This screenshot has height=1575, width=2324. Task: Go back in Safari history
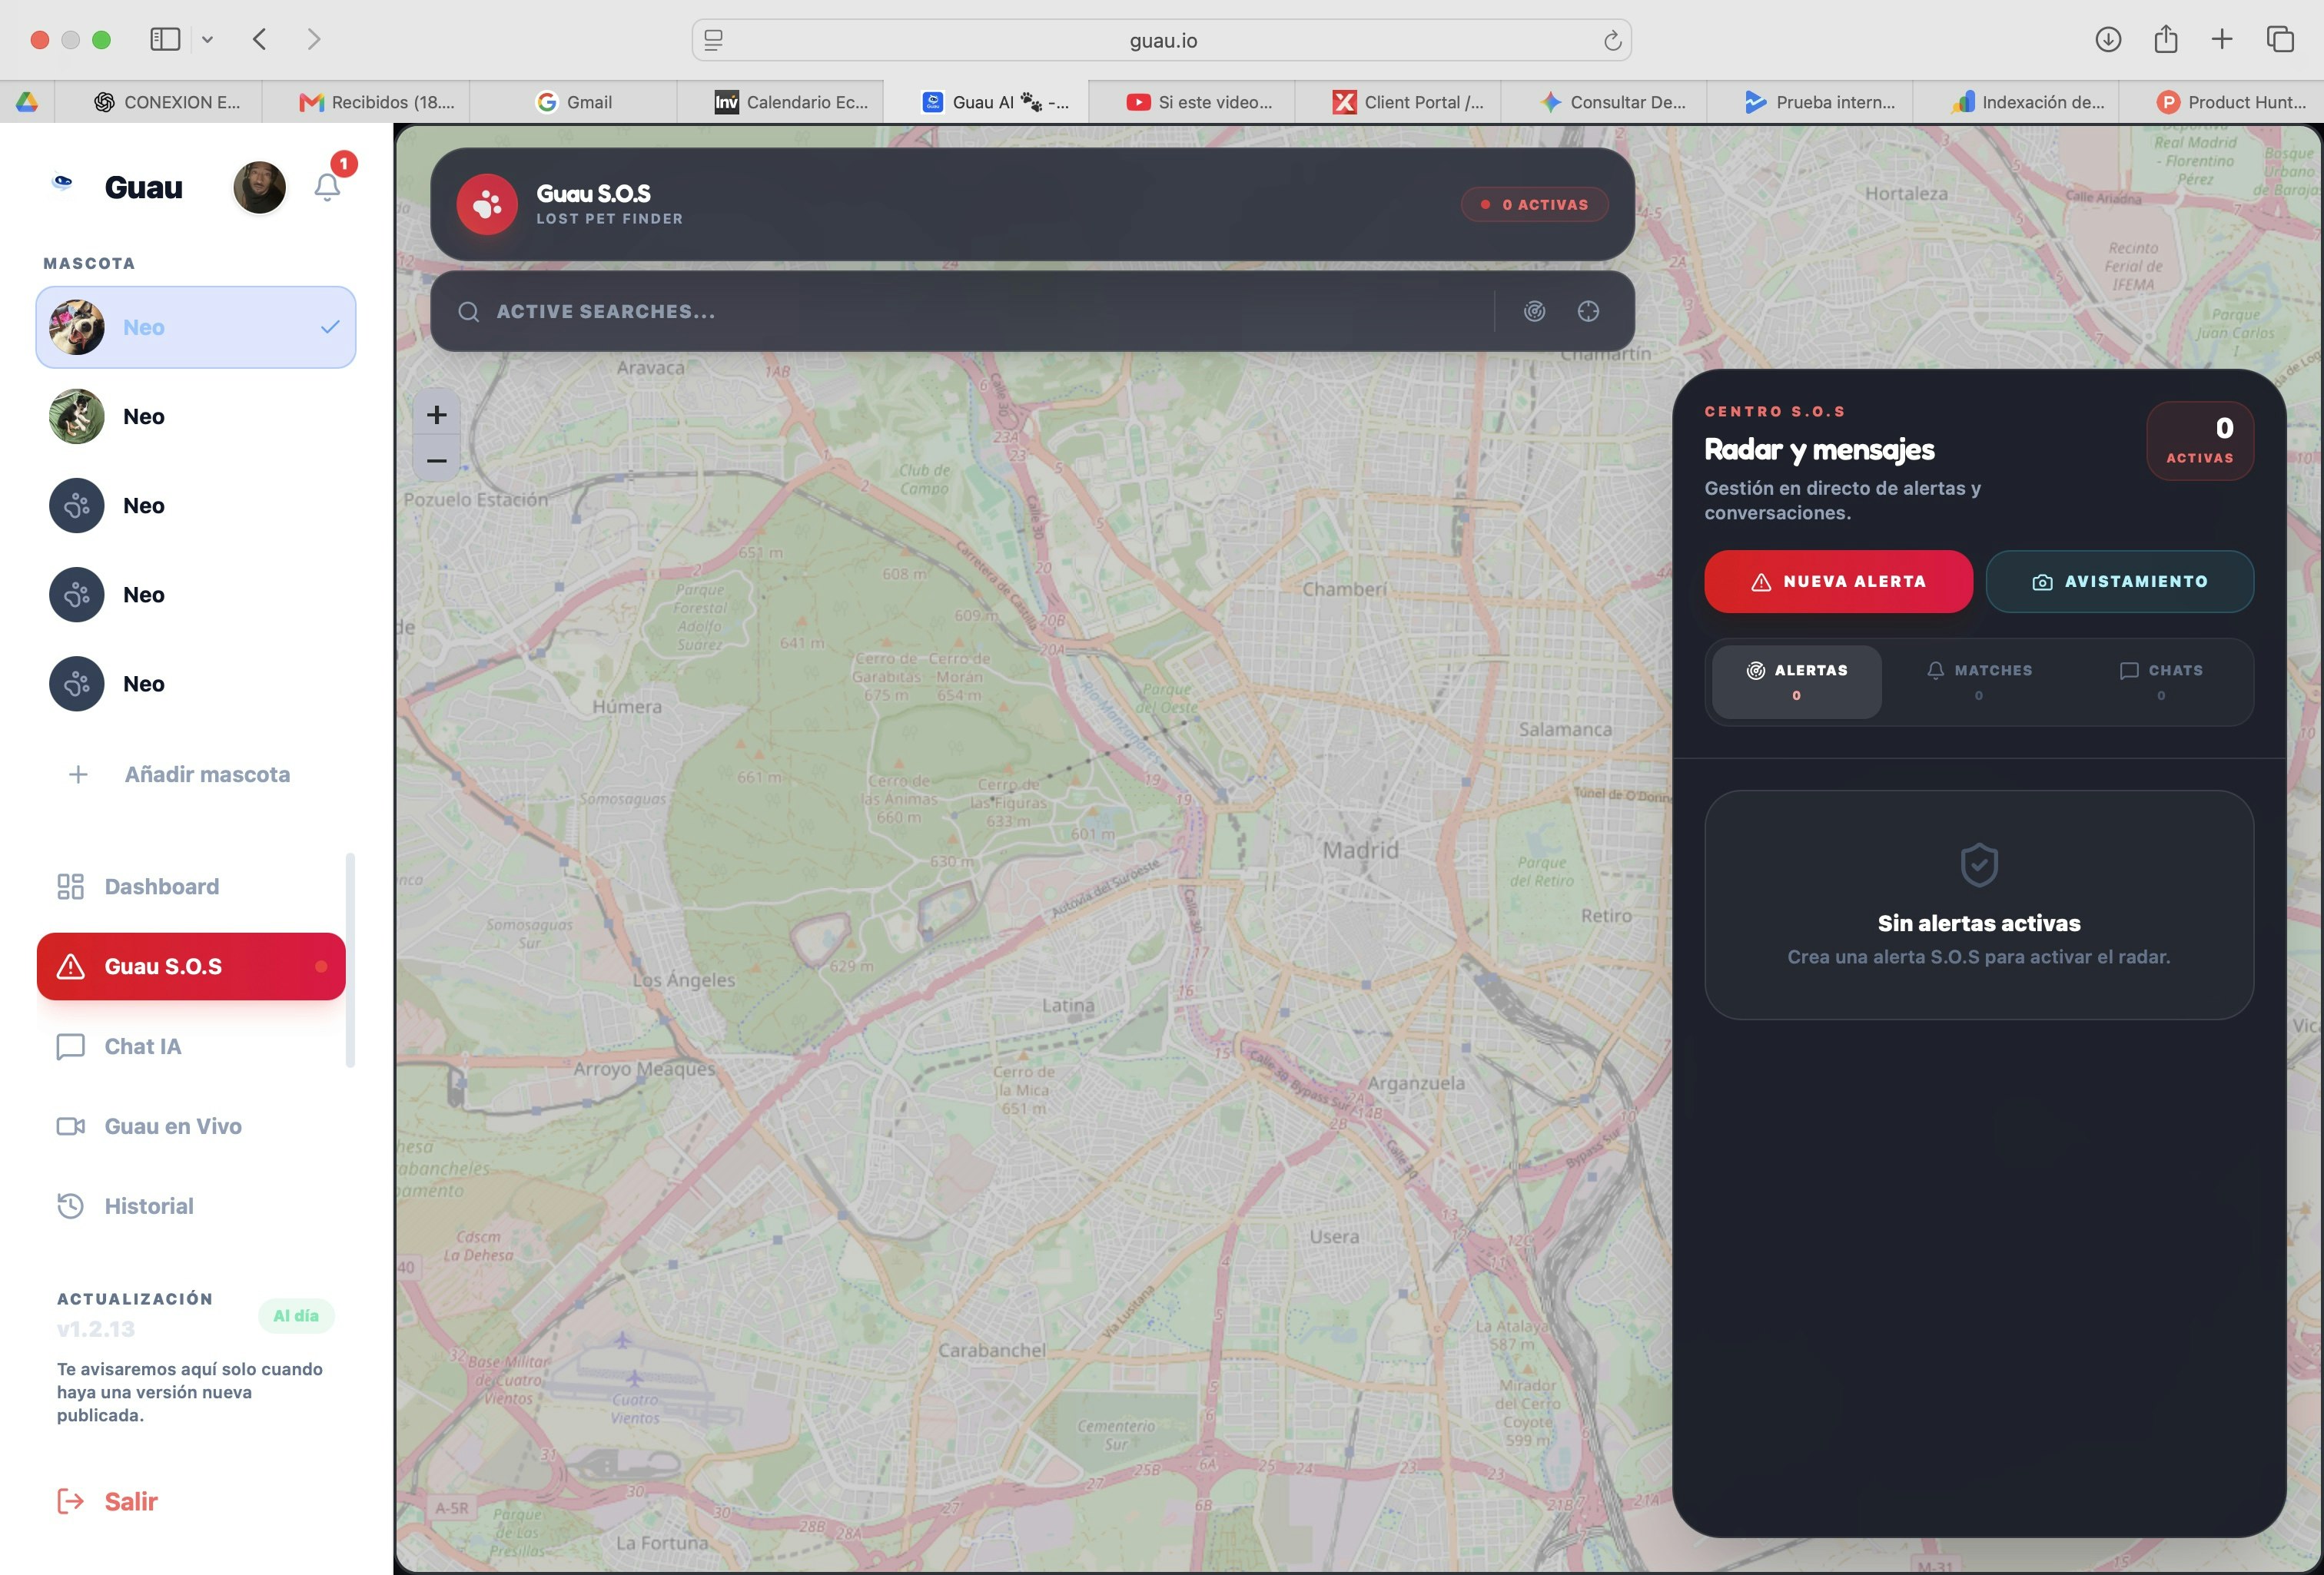[260, 39]
